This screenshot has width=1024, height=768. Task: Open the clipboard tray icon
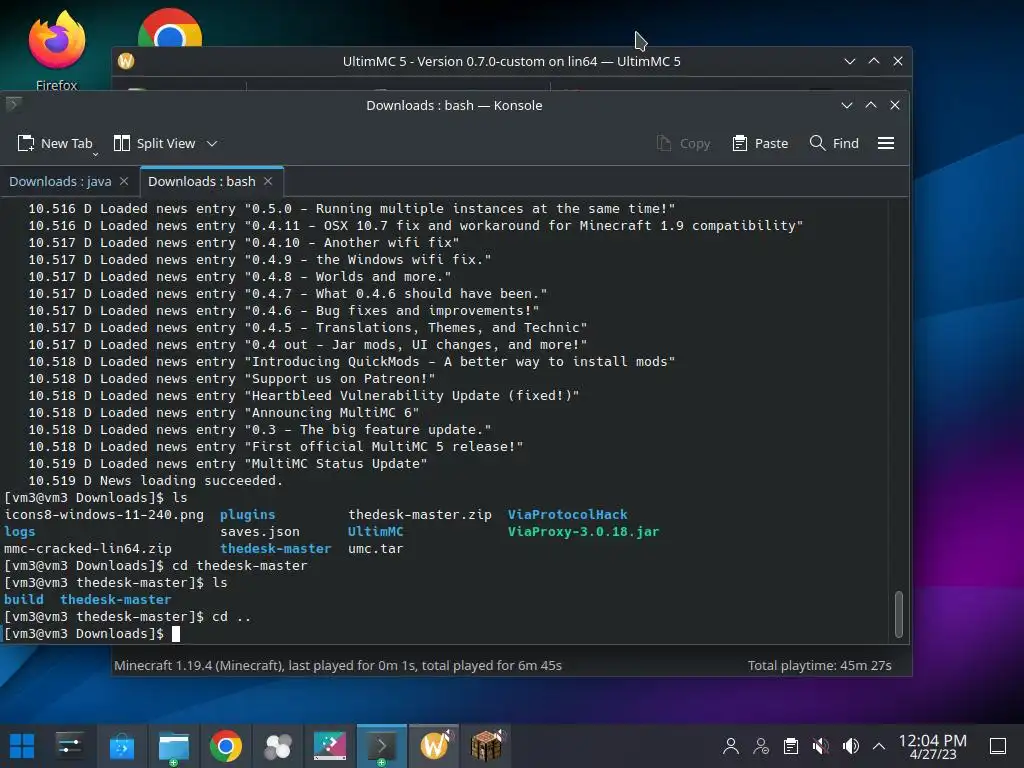click(x=791, y=746)
